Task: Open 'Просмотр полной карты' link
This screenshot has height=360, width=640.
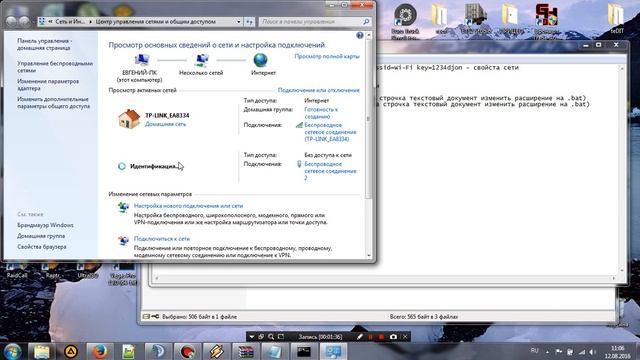Action: point(327,56)
